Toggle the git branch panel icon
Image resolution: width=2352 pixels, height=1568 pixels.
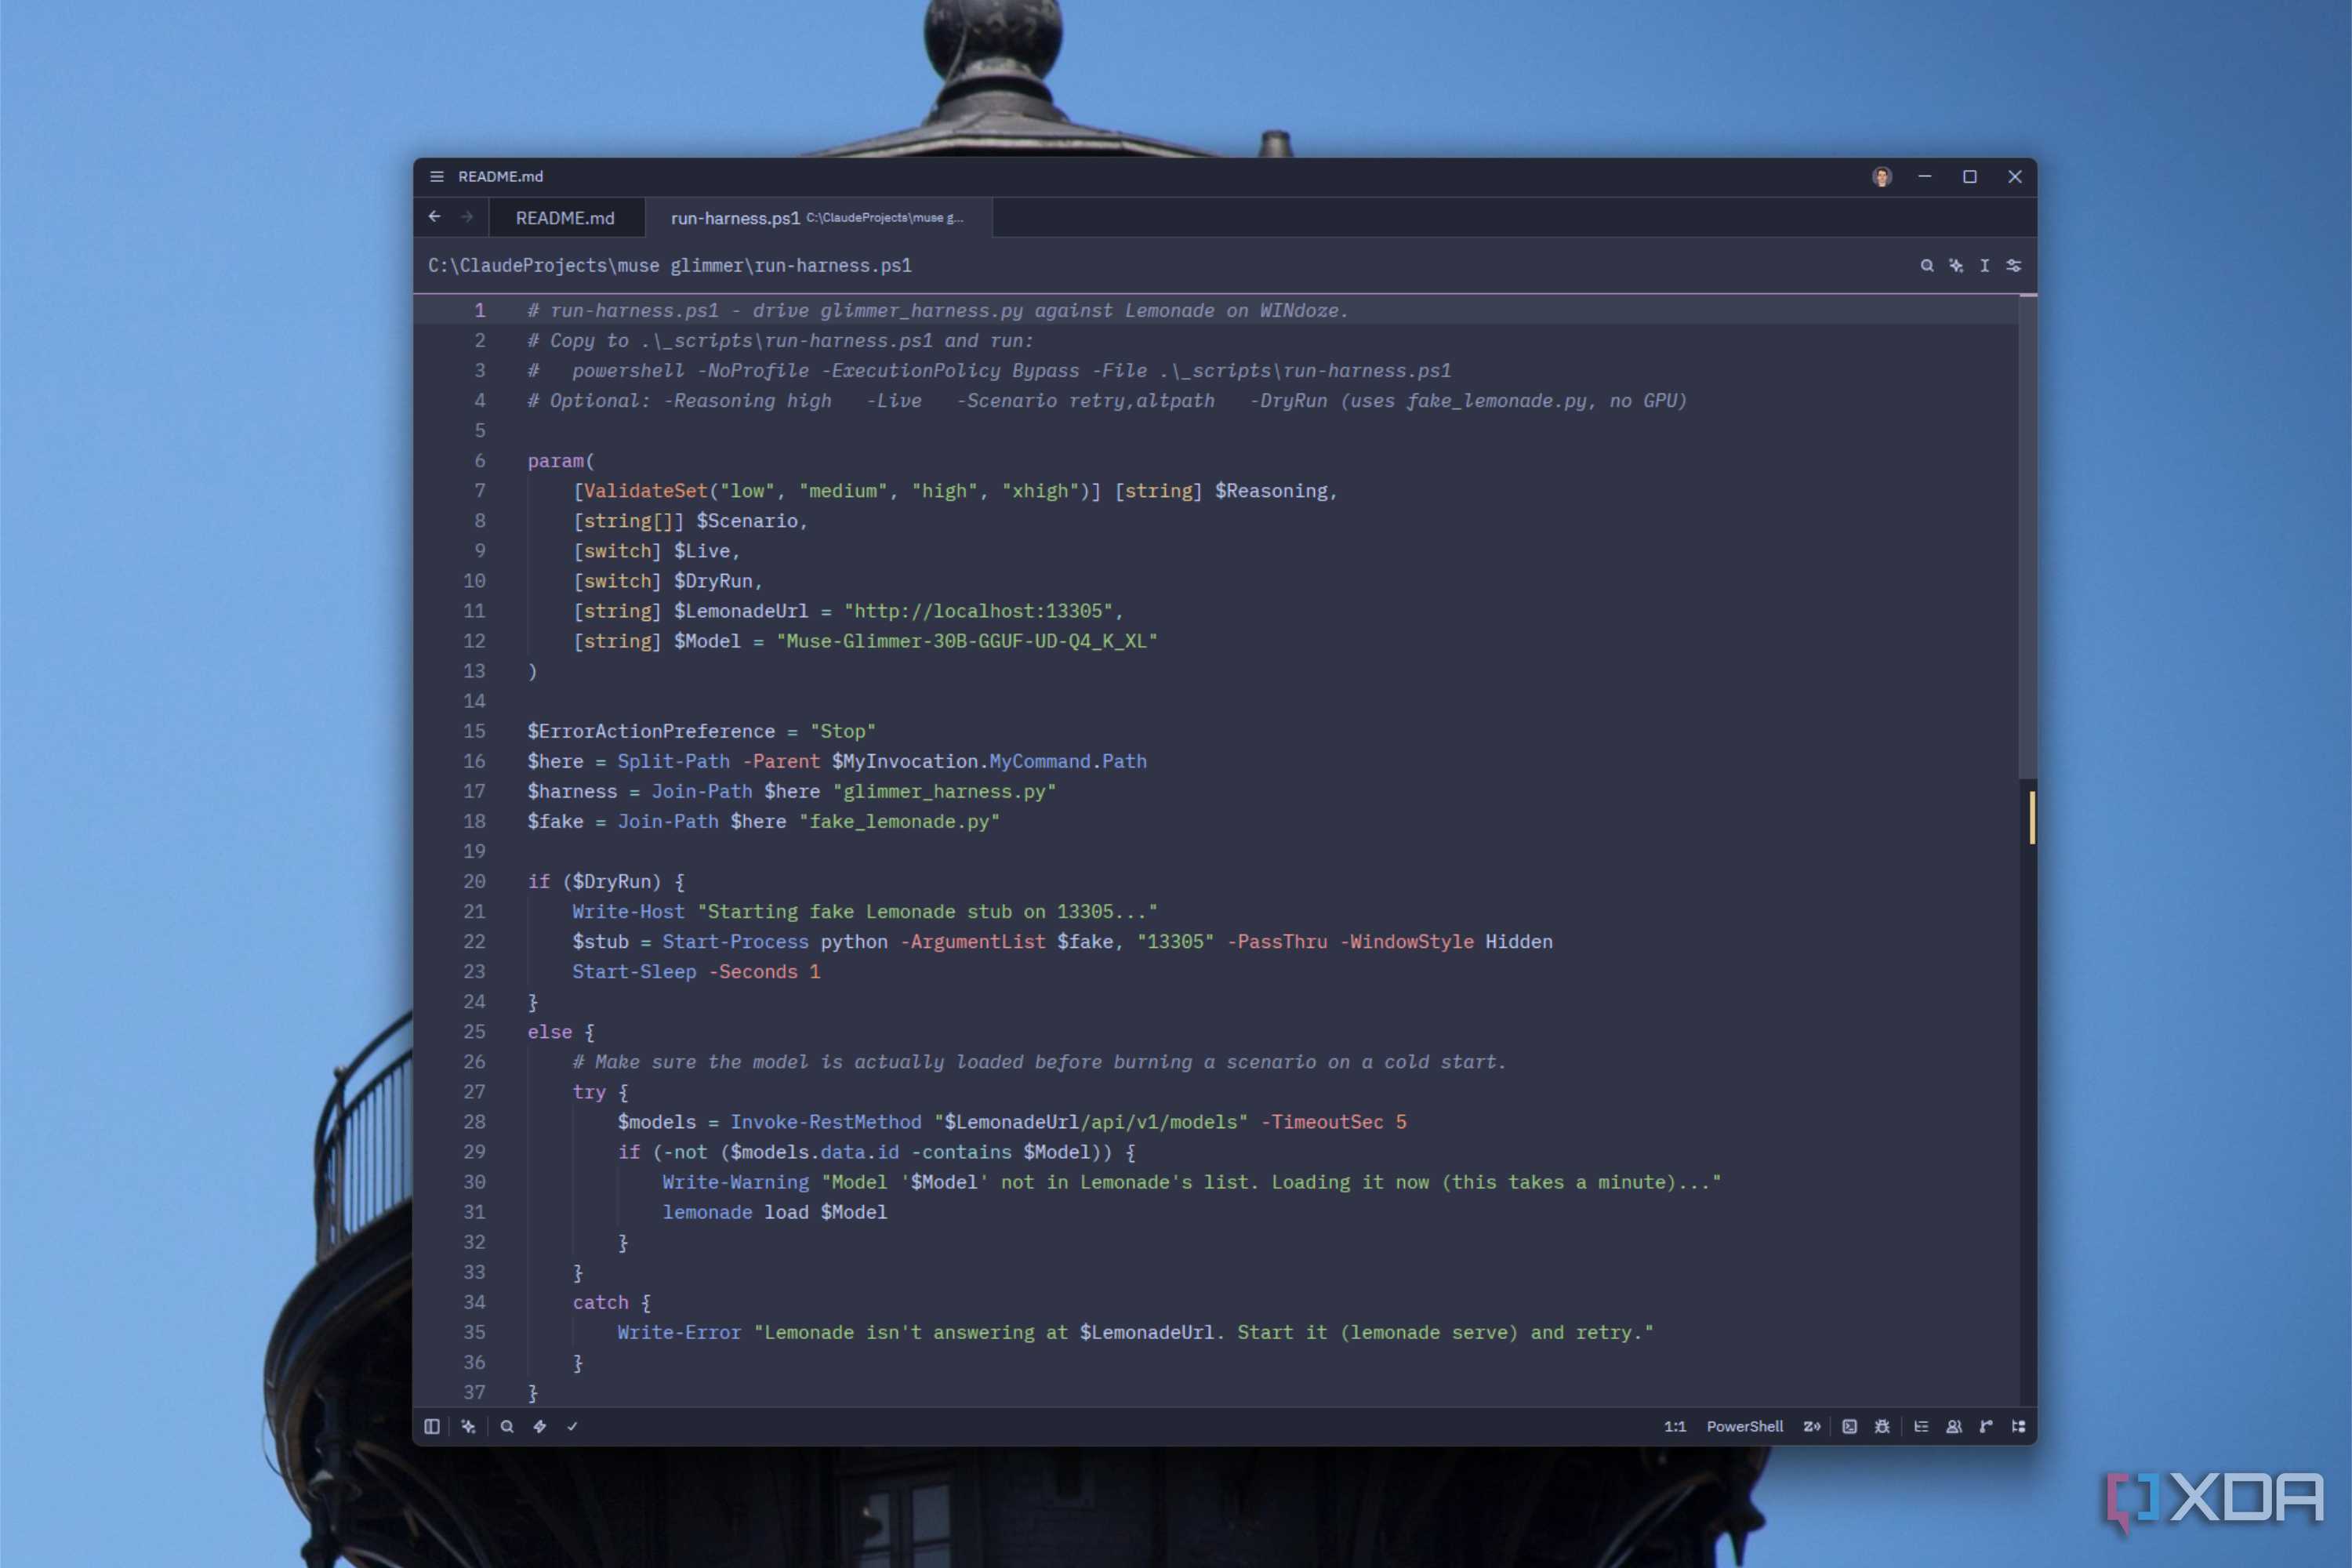[x=1986, y=1426]
